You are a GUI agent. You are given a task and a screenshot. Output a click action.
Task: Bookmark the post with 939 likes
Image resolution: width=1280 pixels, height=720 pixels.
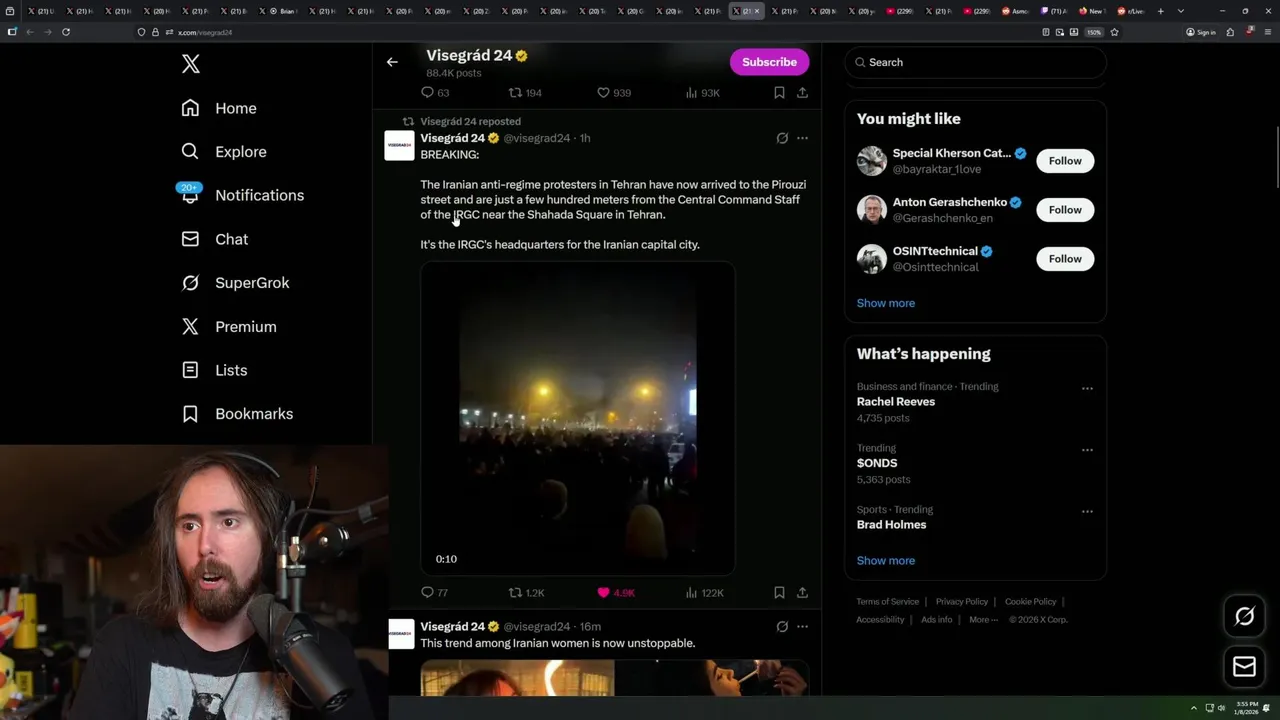point(779,93)
